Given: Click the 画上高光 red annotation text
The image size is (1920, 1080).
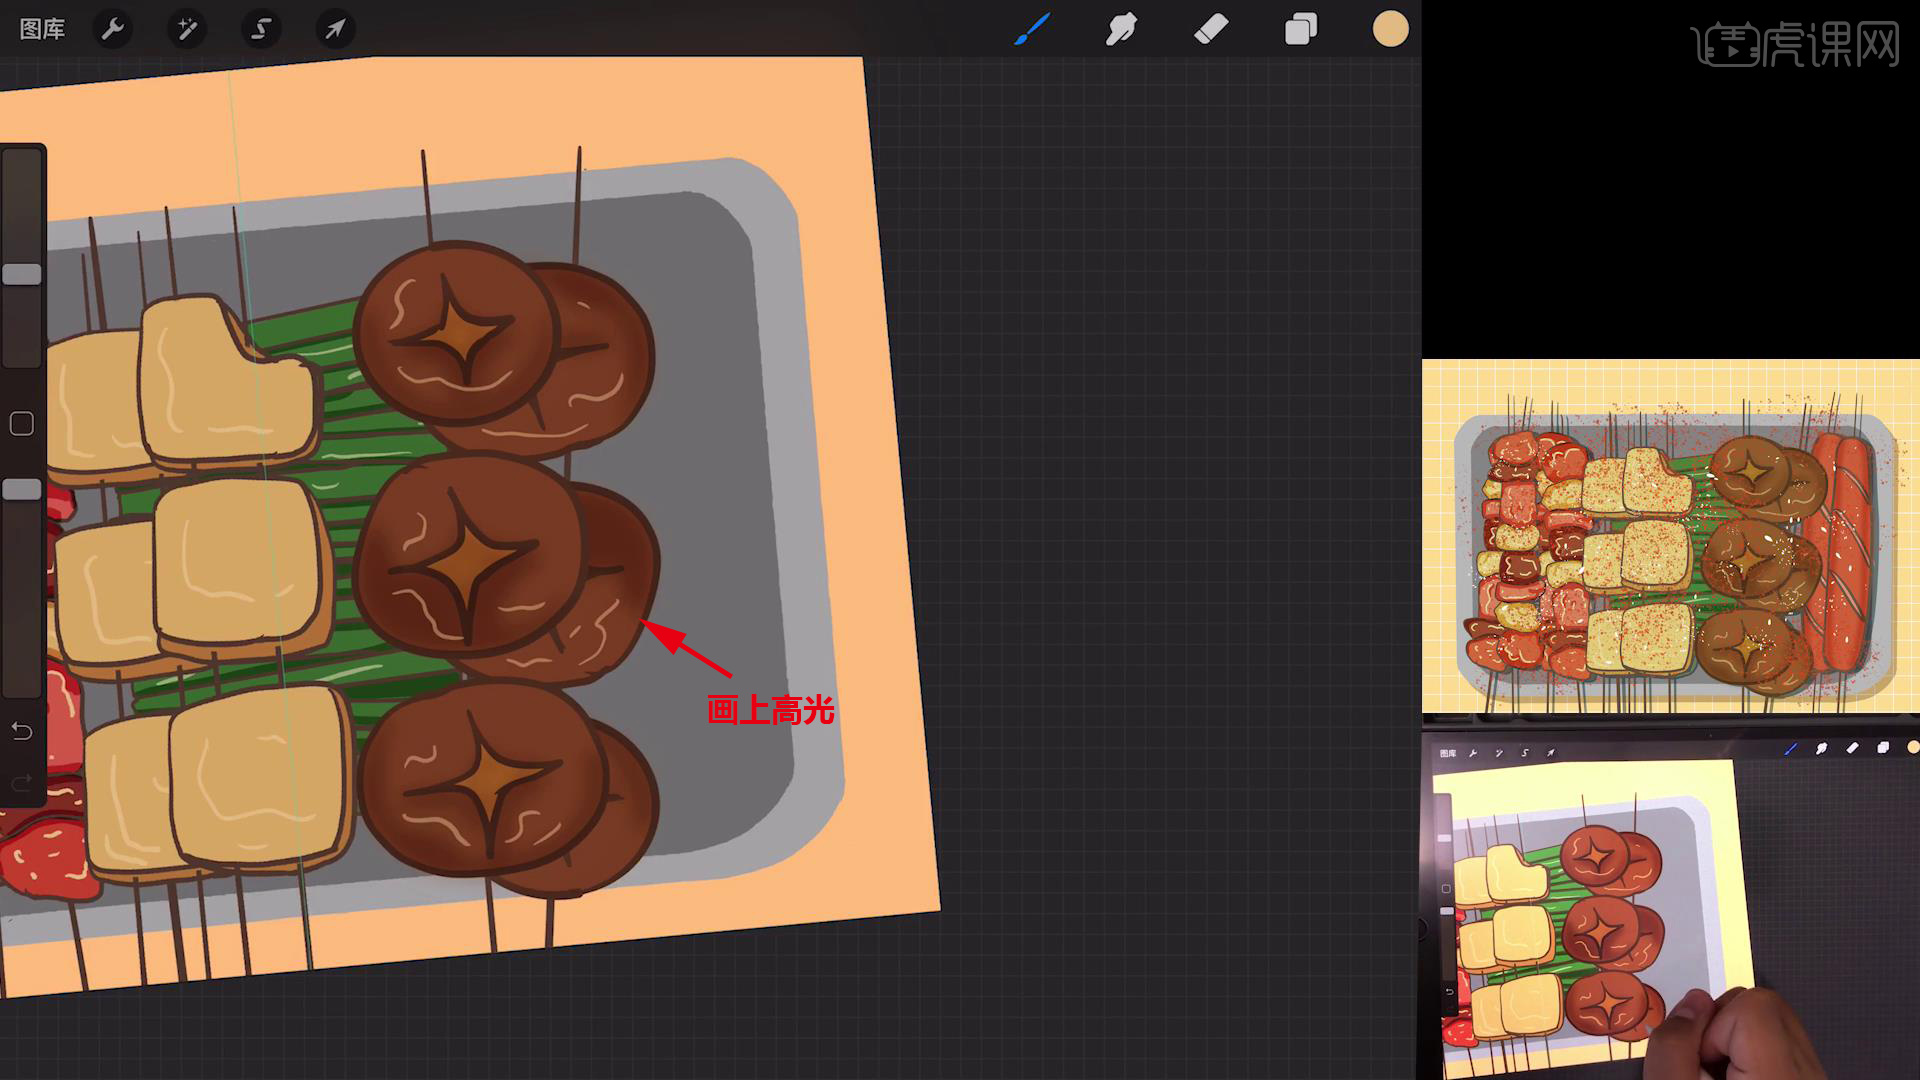Looking at the screenshot, I should [x=770, y=710].
